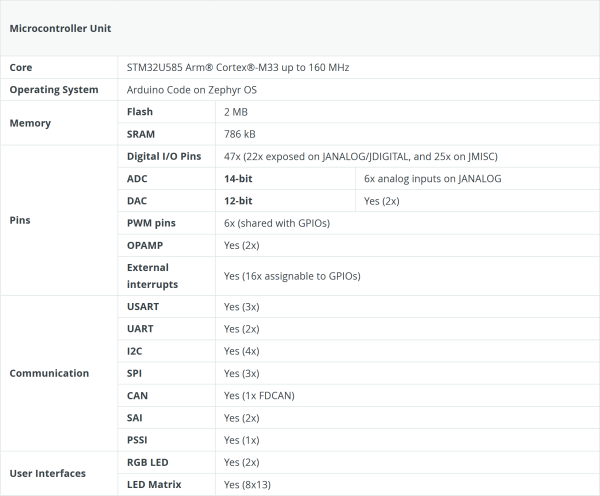
Task: Select the PWM pins row label
Action: coord(152,223)
